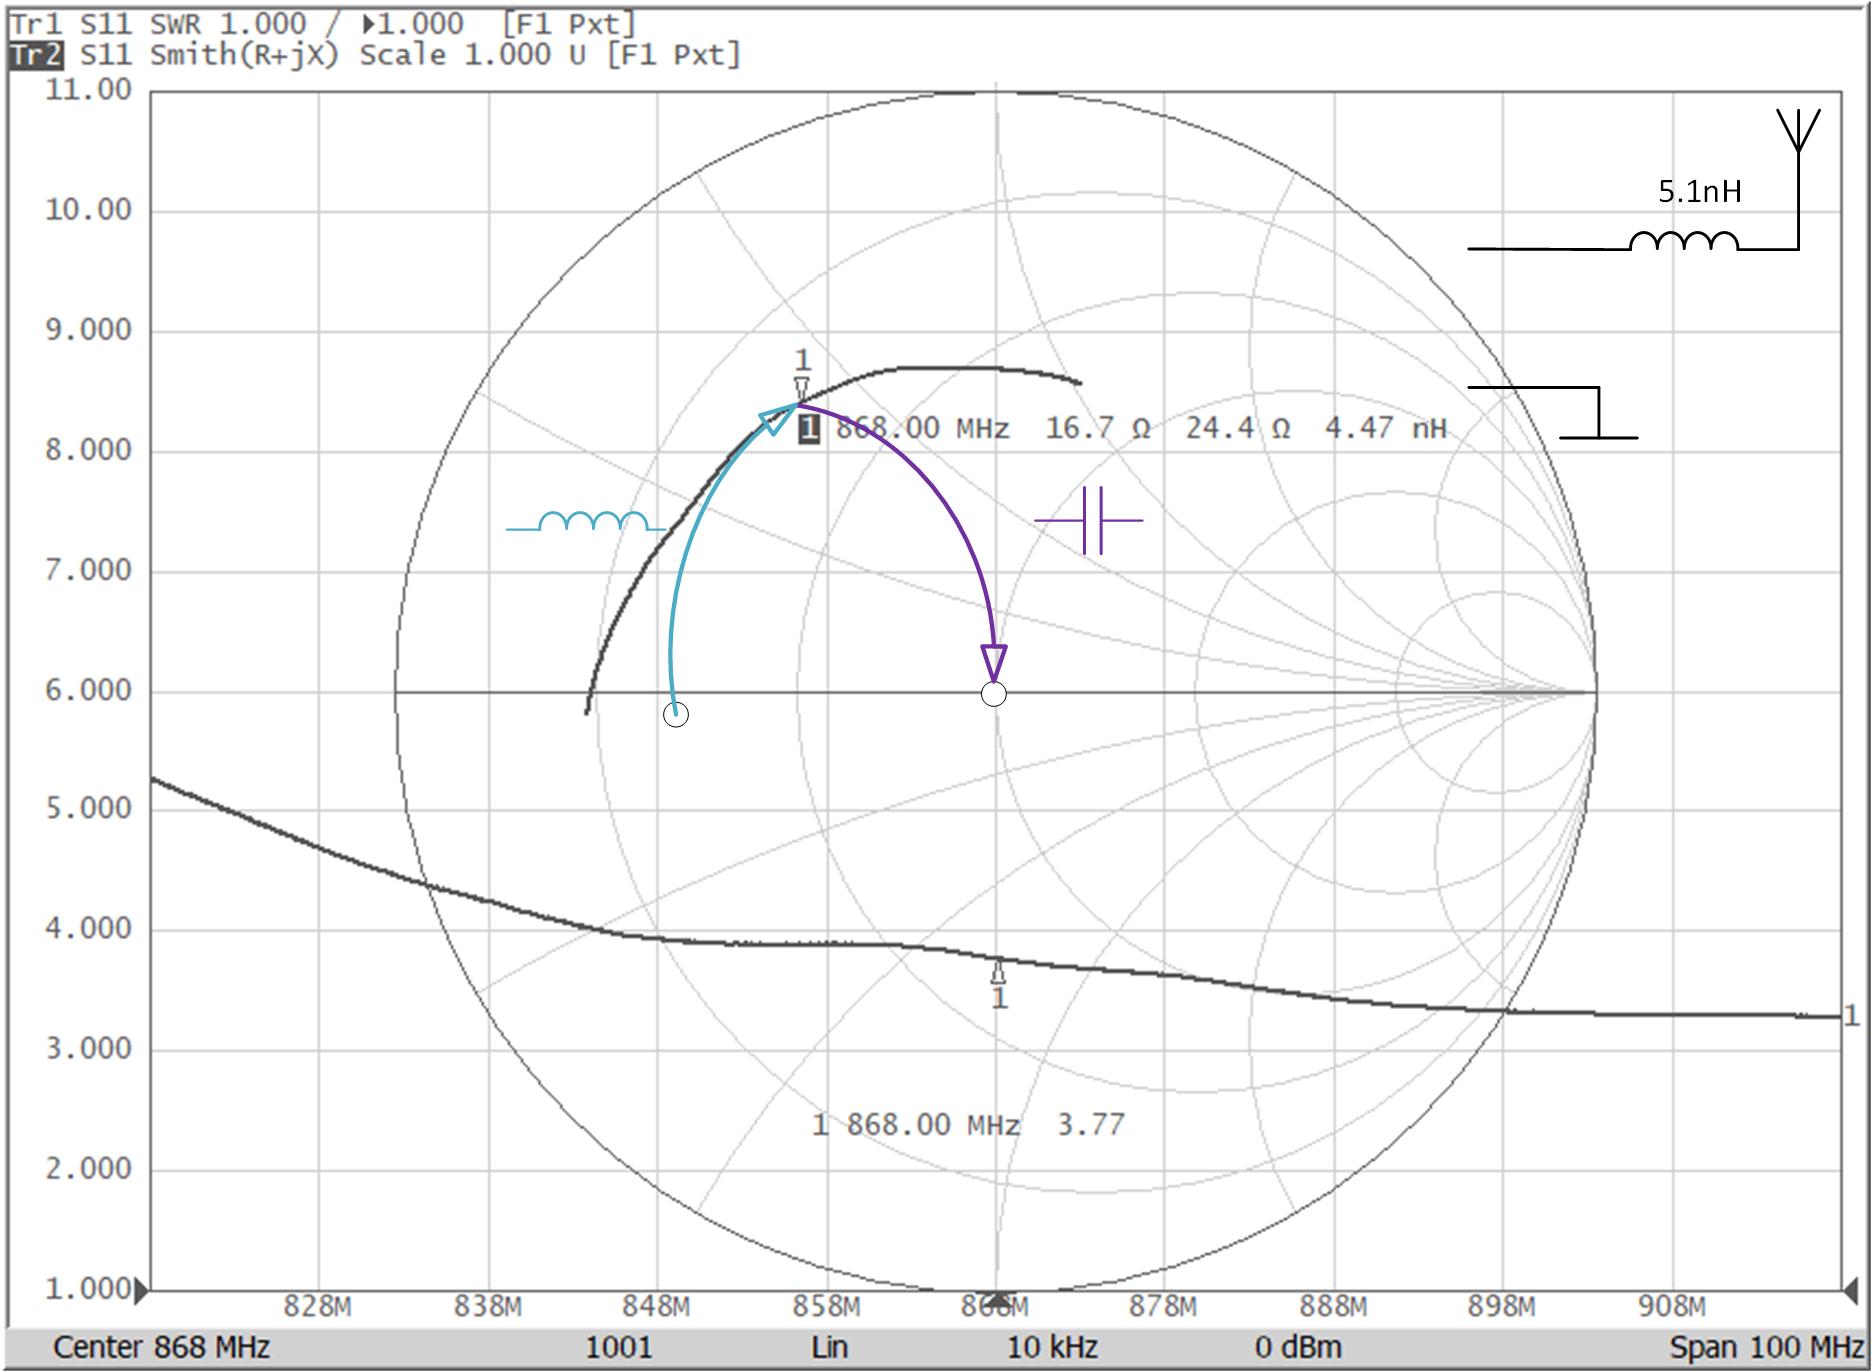Click the Center 868 MHz field
The image size is (1872, 1372).
click(161, 1348)
